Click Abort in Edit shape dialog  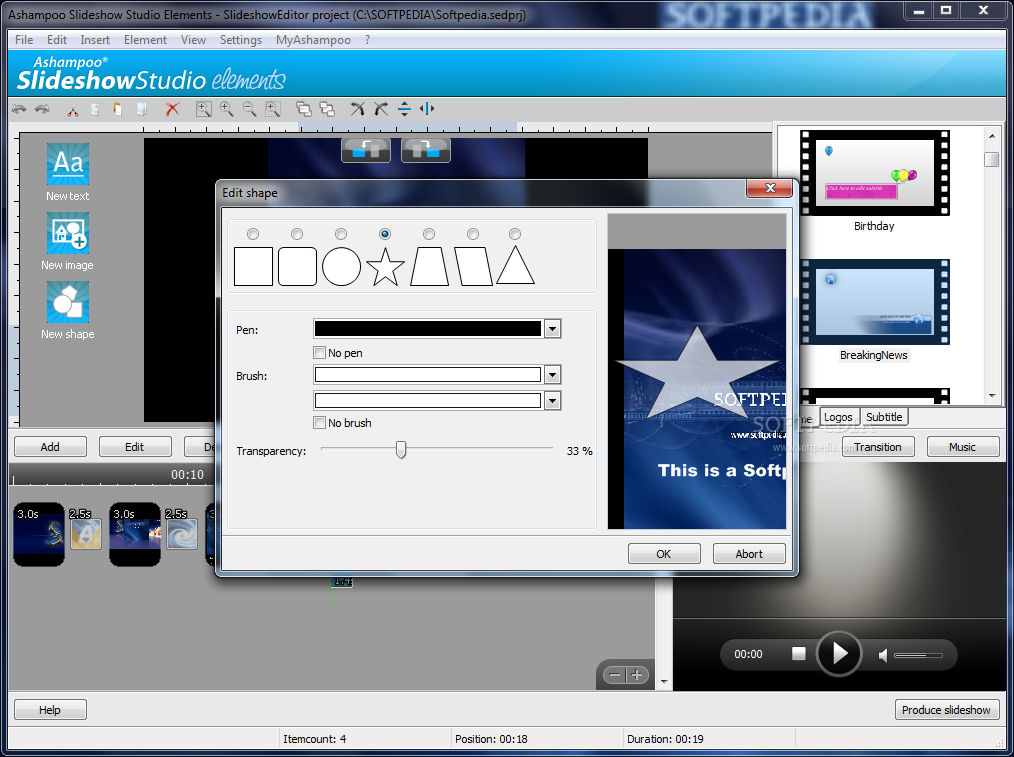pyautogui.click(x=749, y=554)
